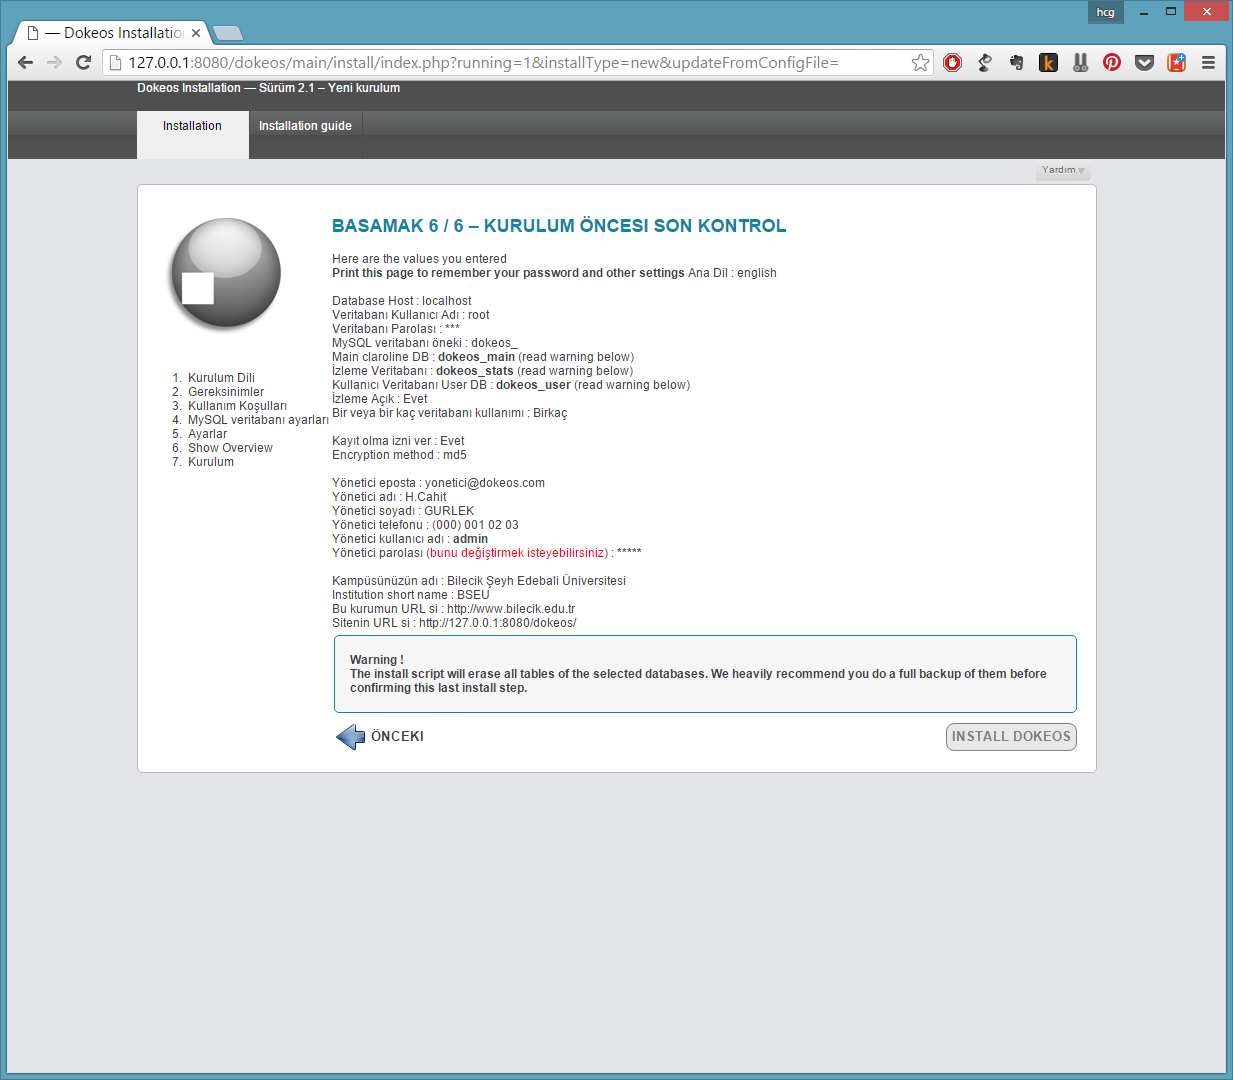Open the Pinterest extension icon

point(1112,63)
